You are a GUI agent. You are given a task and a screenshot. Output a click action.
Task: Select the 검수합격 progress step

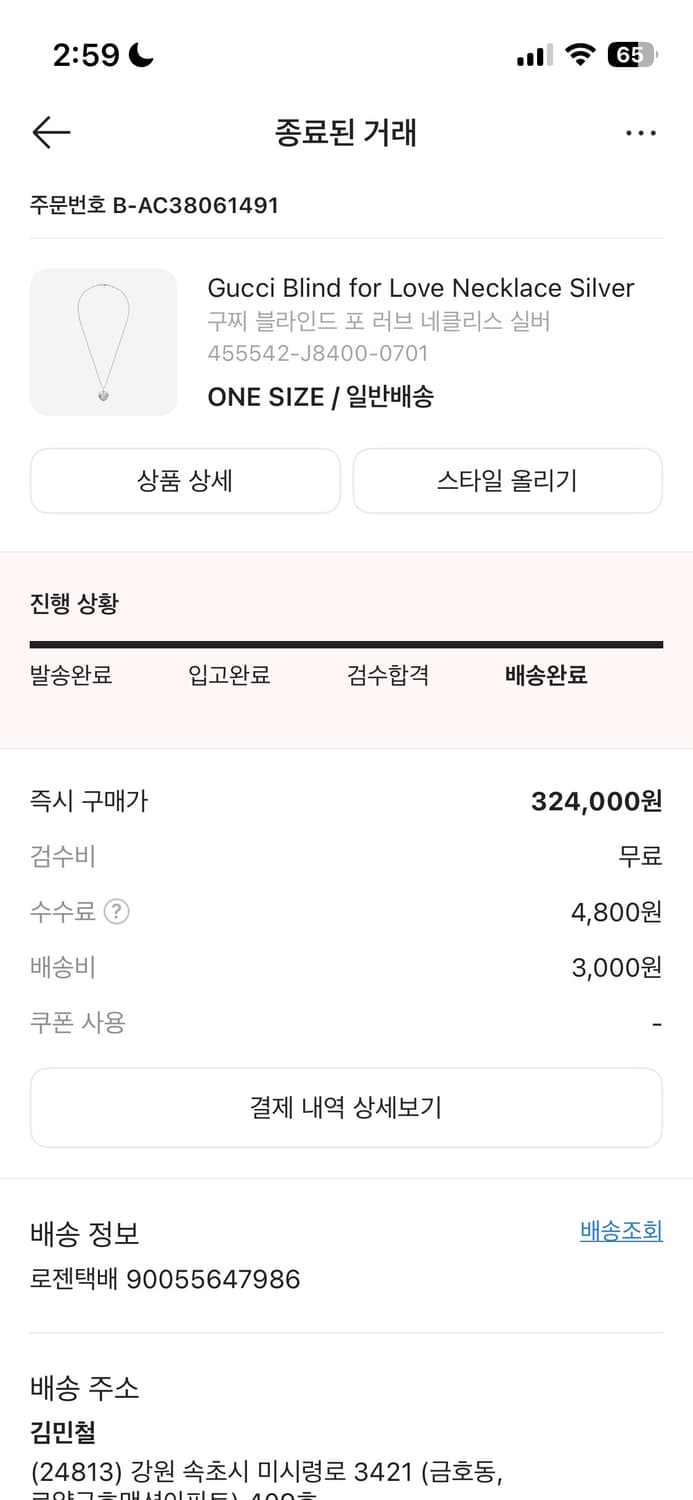click(x=388, y=675)
